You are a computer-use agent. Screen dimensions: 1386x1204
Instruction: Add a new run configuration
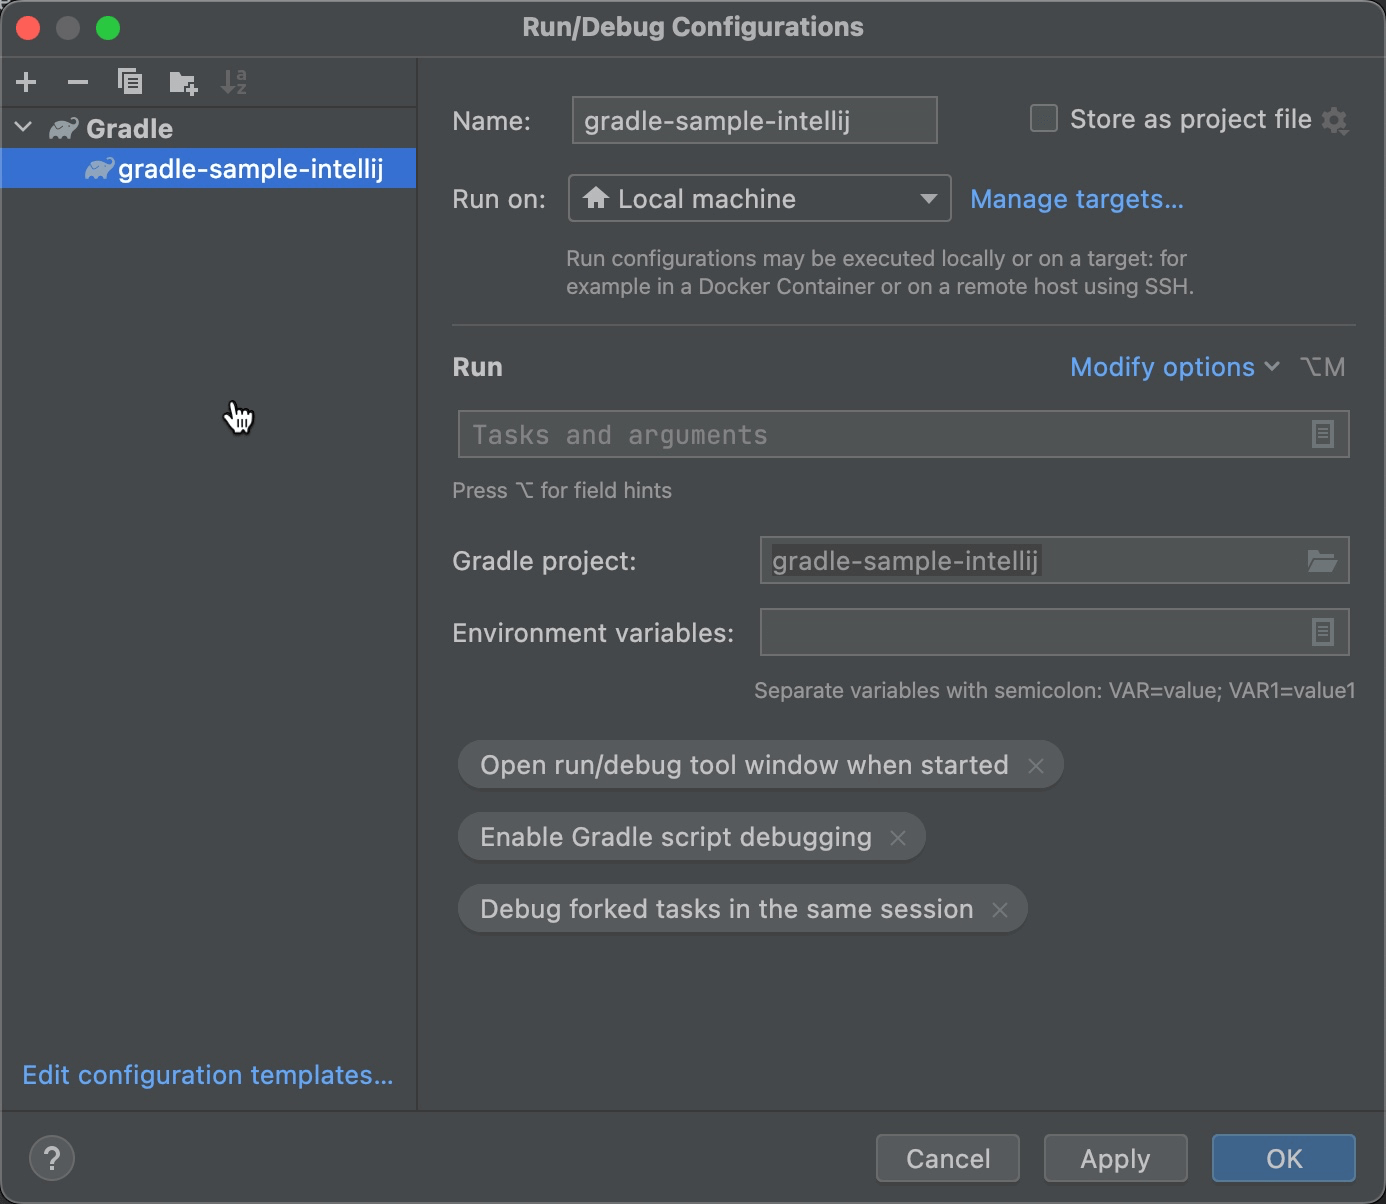pos(26,82)
